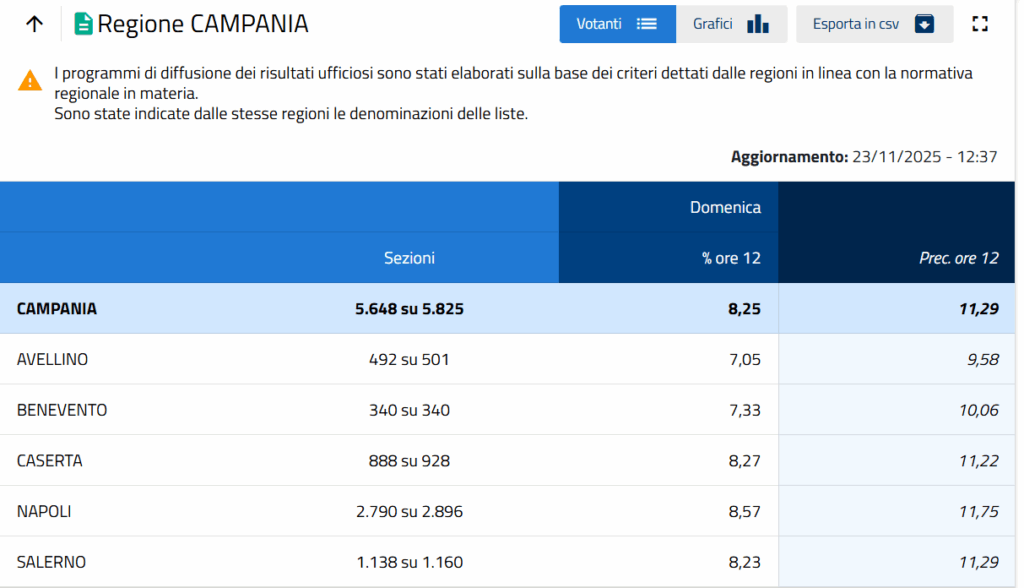Select the NAPOLI province name

[x=44, y=511]
